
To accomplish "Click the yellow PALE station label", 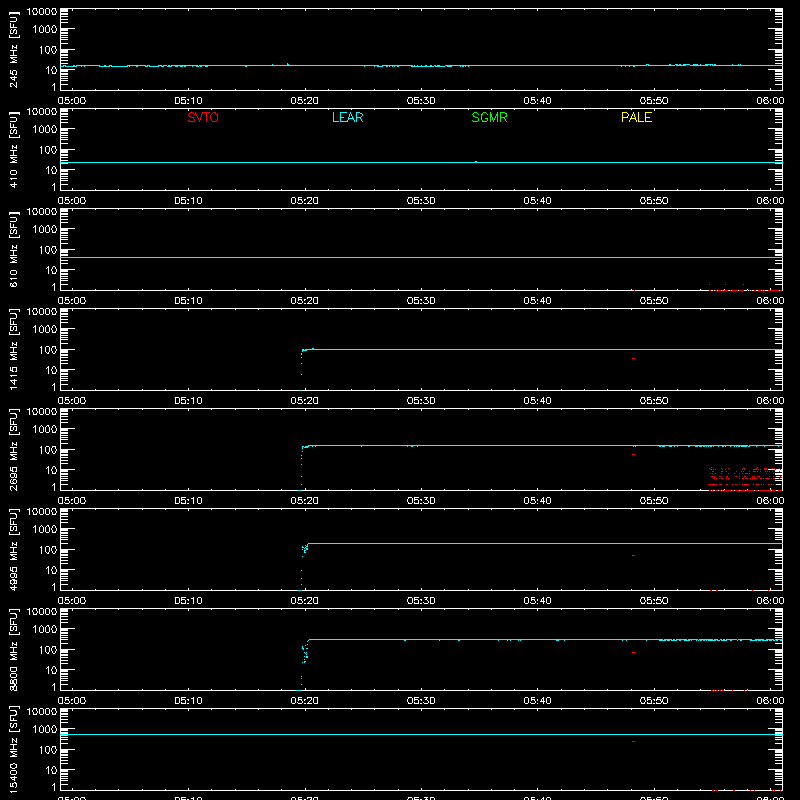I will 636,117.
